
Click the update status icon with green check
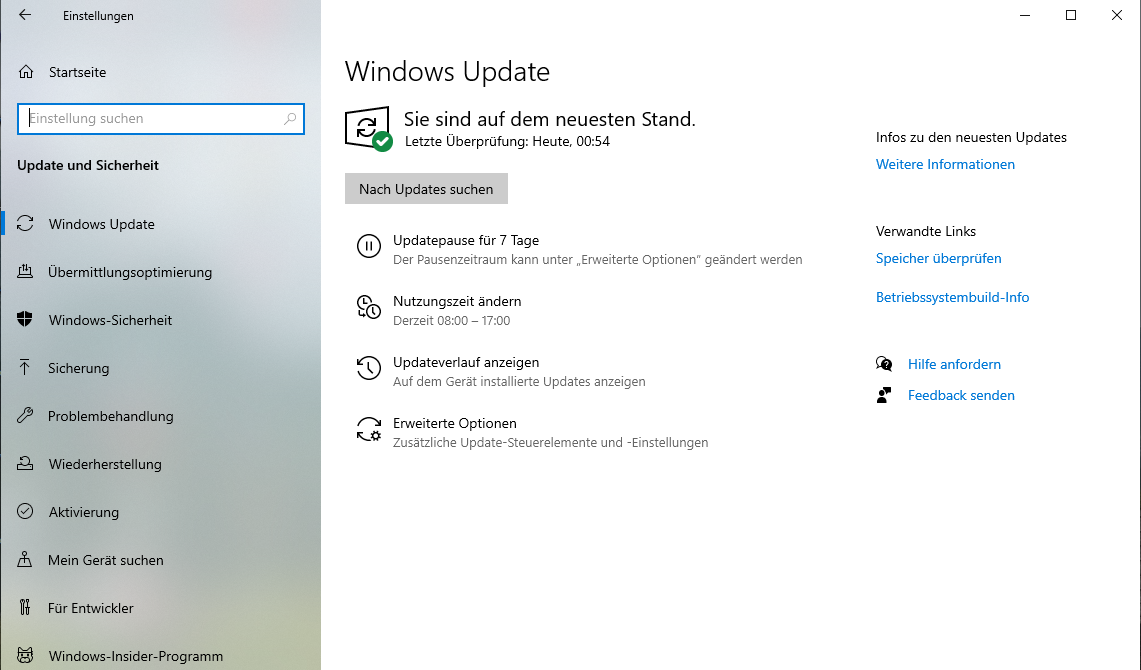[x=368, y=129]
